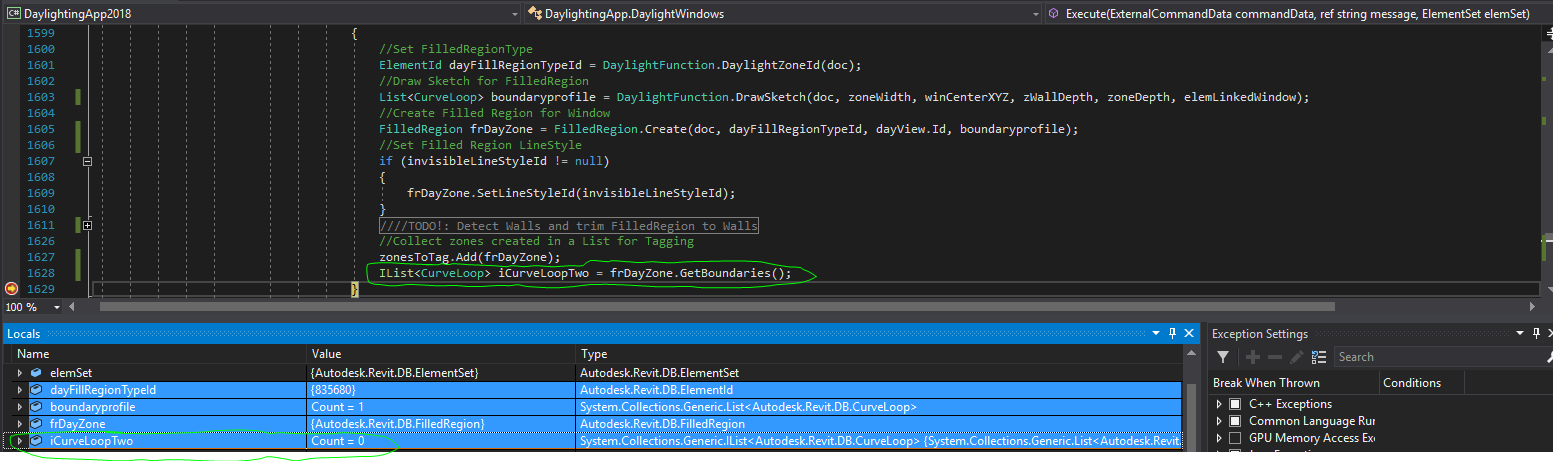Toggle Common Language Runtime exceptions checkbox

1235,421
